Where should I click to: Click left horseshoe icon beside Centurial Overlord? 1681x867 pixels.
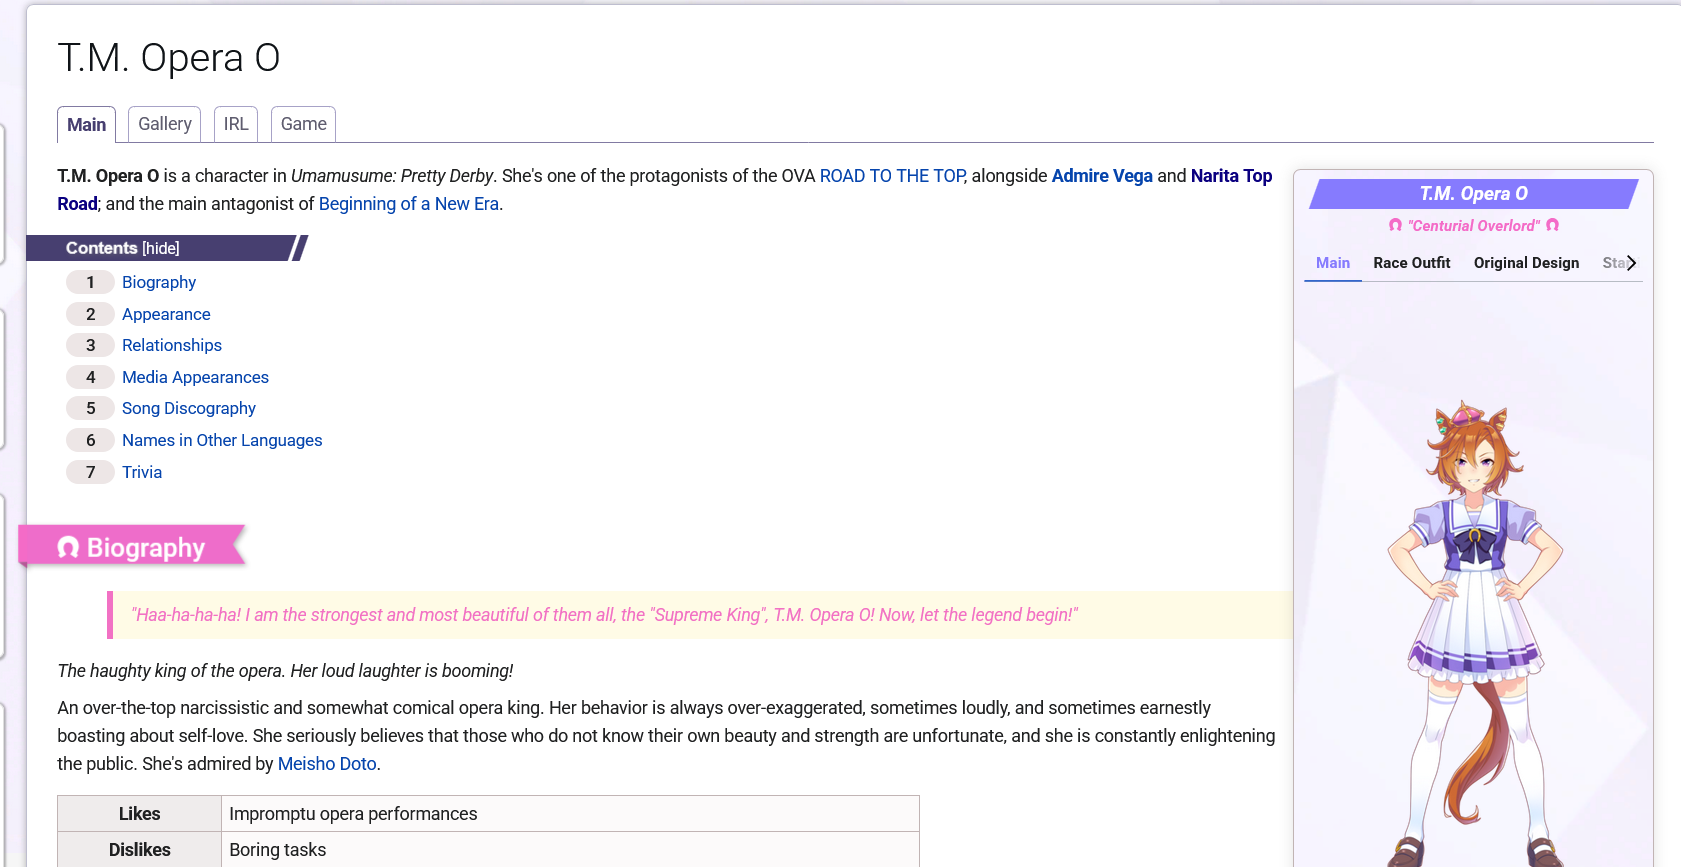[x=1395, y=225]
